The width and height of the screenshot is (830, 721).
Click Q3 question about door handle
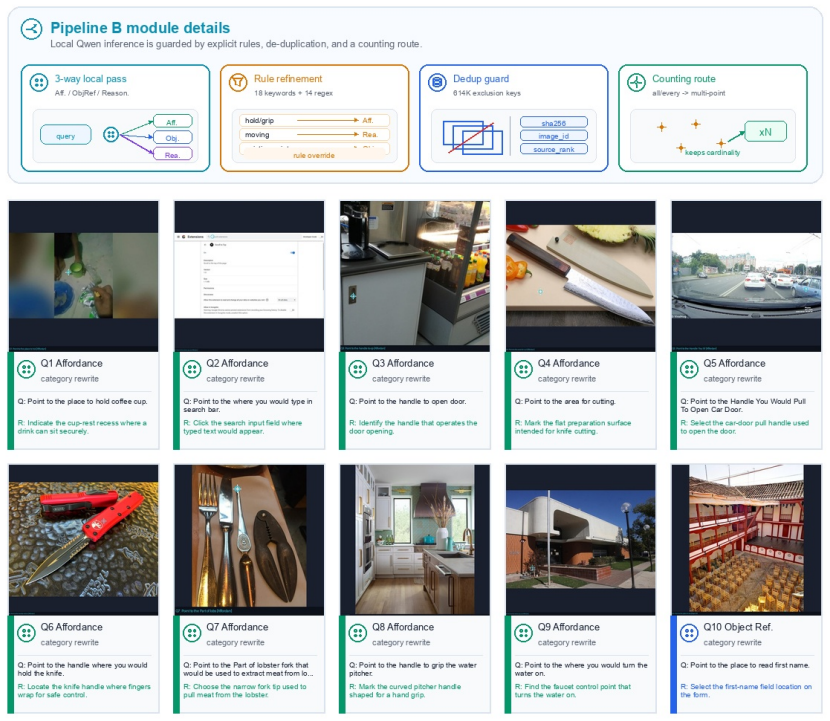(x=408, y=401)
